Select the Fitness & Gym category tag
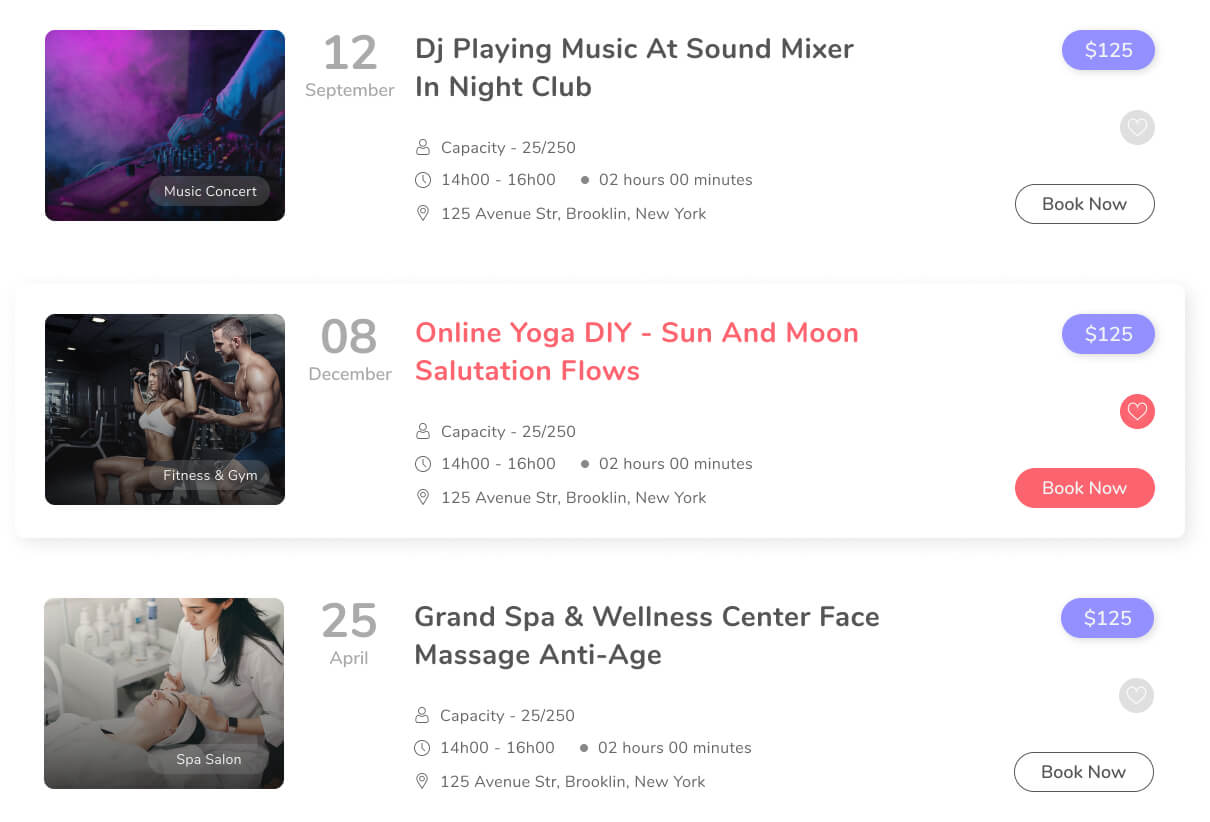This screenshot has width=1210, height=822. (210, 475)
